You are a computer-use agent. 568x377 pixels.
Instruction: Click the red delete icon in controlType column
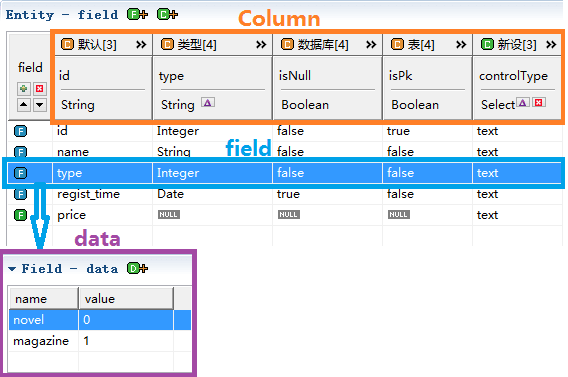[x=539, y=102]
